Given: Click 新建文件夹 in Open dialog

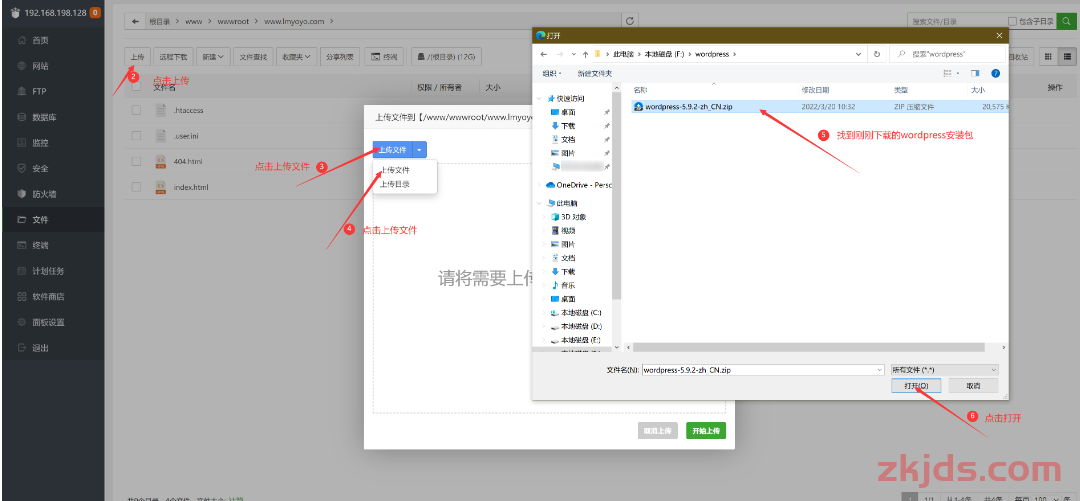Looking at the screenshot, I should (594, 73).
